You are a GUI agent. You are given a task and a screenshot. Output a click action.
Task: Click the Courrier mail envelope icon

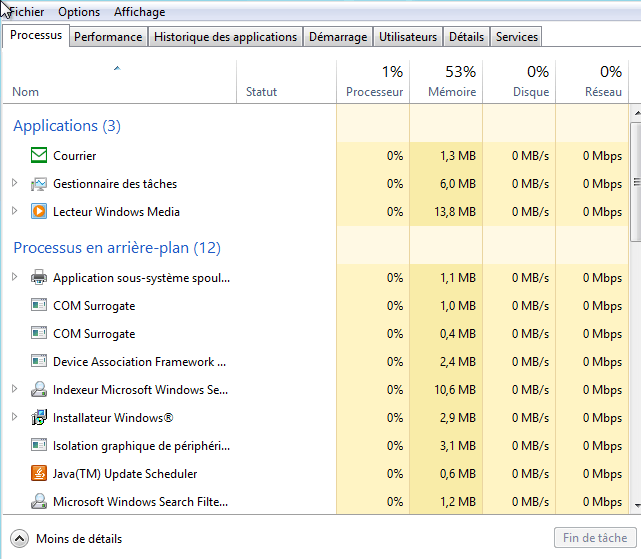coord(39,155)
